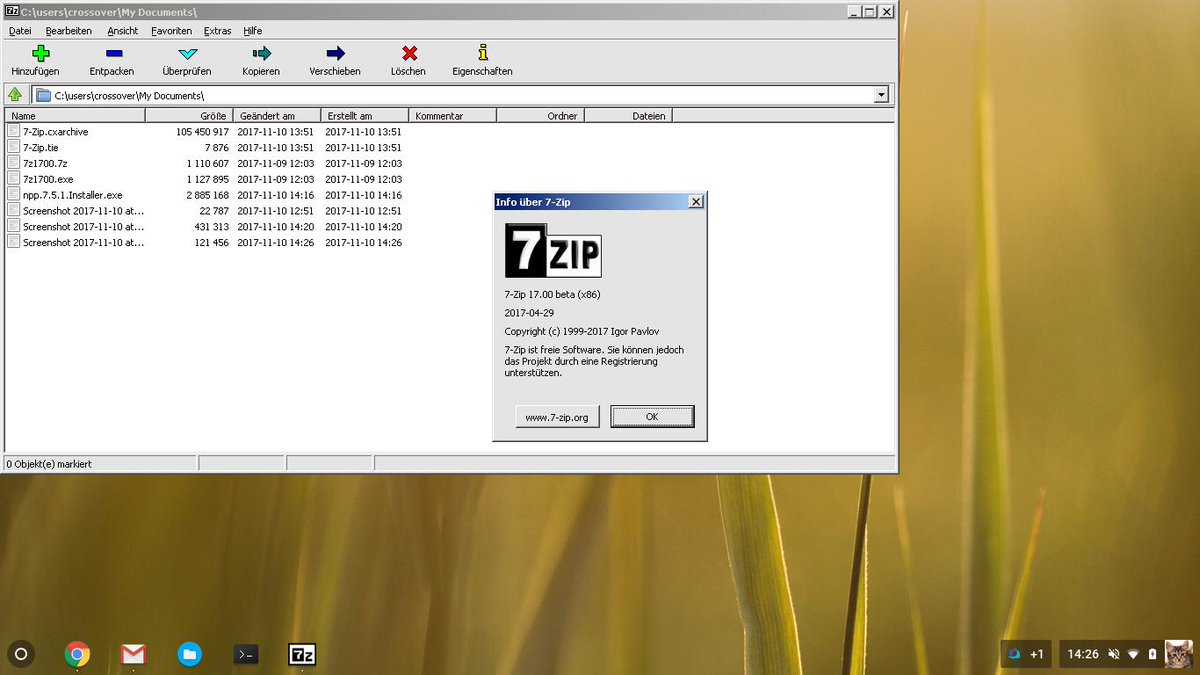Click the www.7-zip.org button
Image resolution: width=1200 pixels, height=675 pixels.
[557, 416]
